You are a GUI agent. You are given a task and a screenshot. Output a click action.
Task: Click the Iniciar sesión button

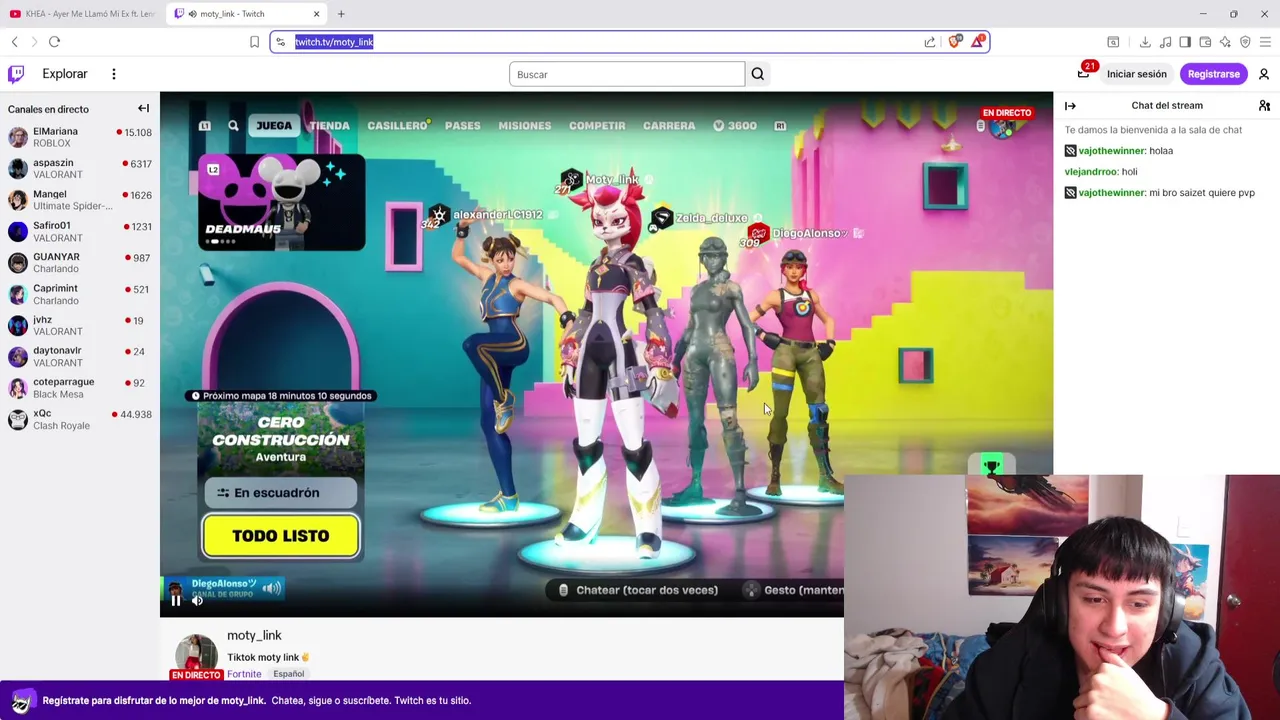click(1137, 74)
